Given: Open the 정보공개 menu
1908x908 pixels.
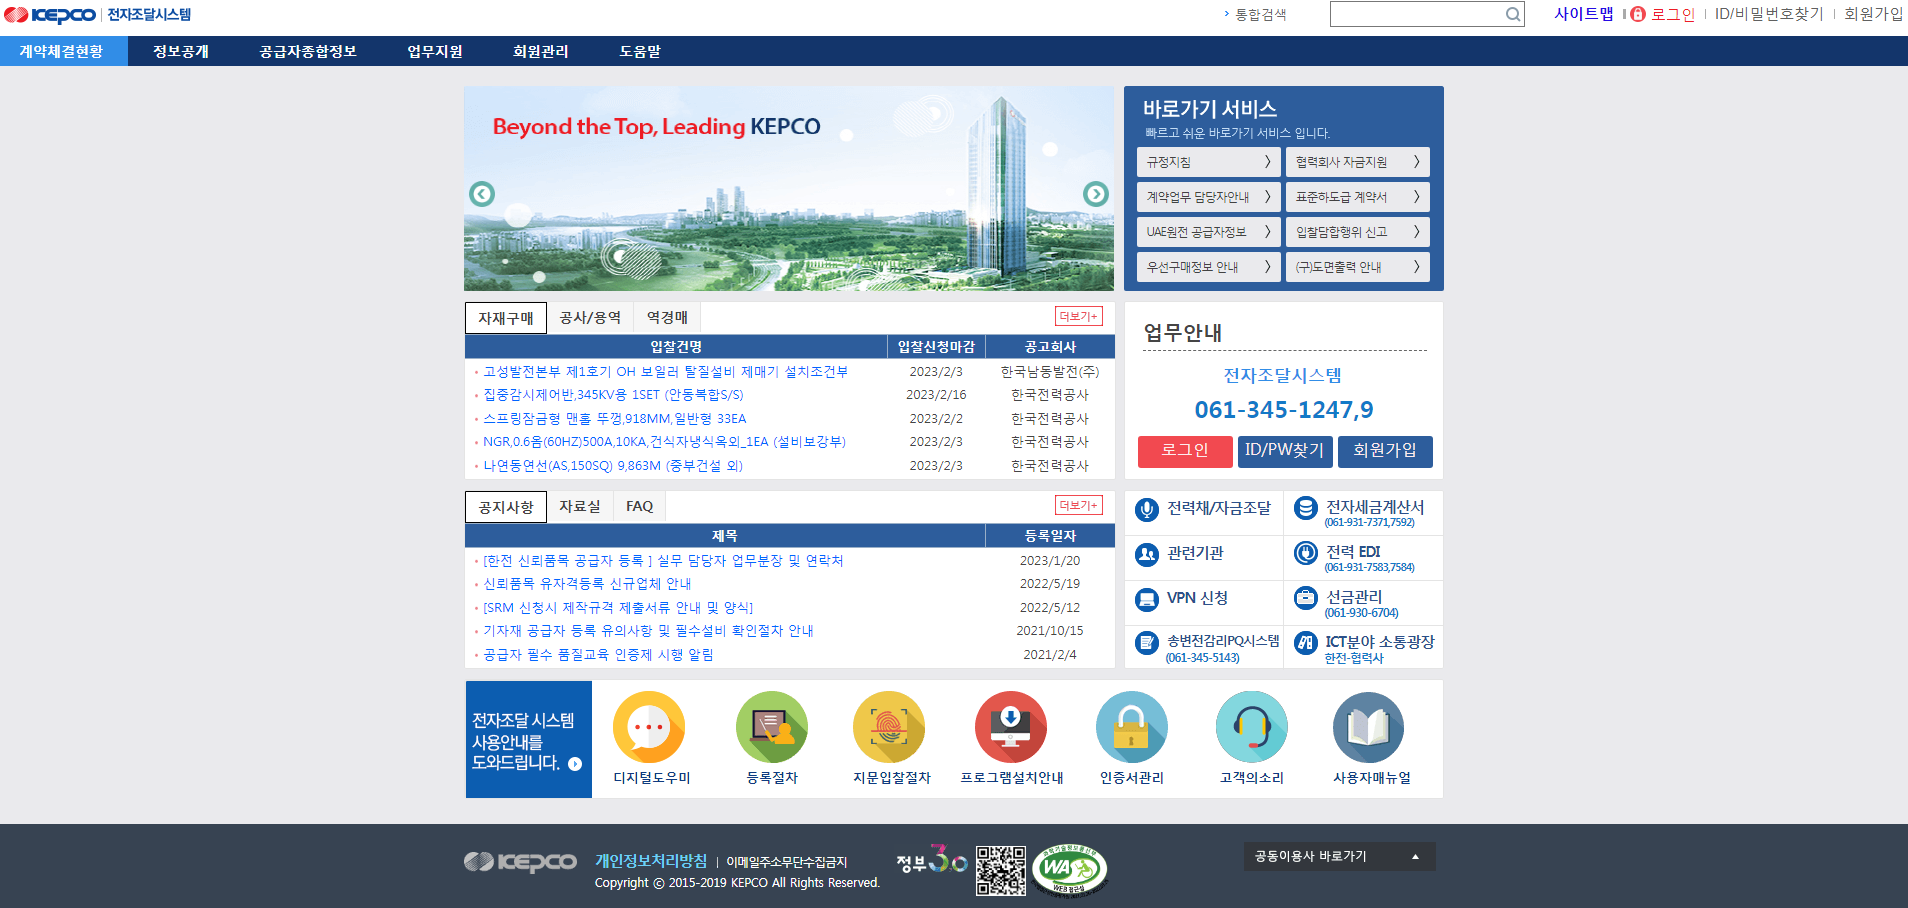Looking at the screenshot, I should pyautogui.click(x=181, y=51).
